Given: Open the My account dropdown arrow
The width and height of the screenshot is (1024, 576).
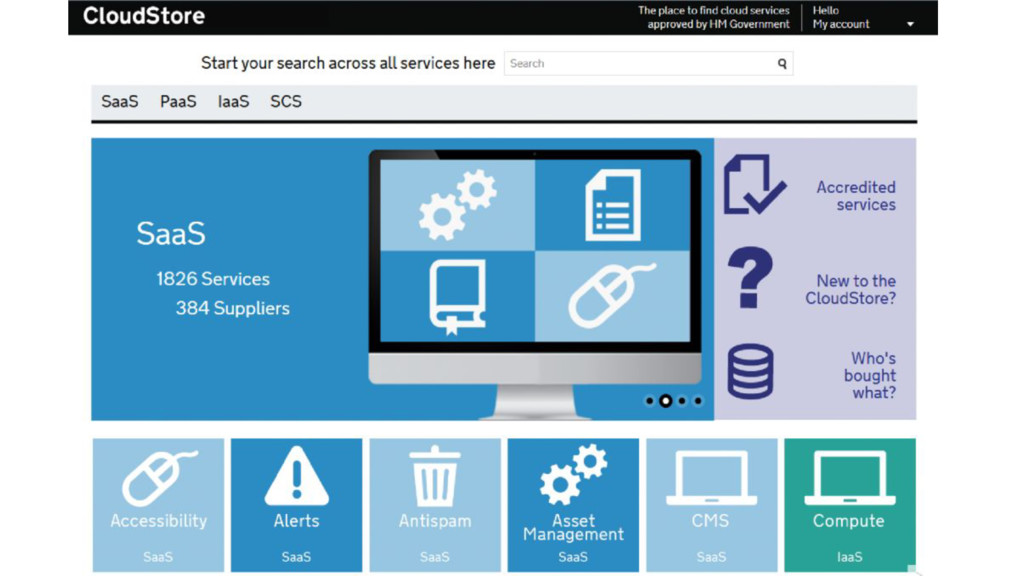Looking at the screenshot, I should pyautogui.click(x=910, y=25).
